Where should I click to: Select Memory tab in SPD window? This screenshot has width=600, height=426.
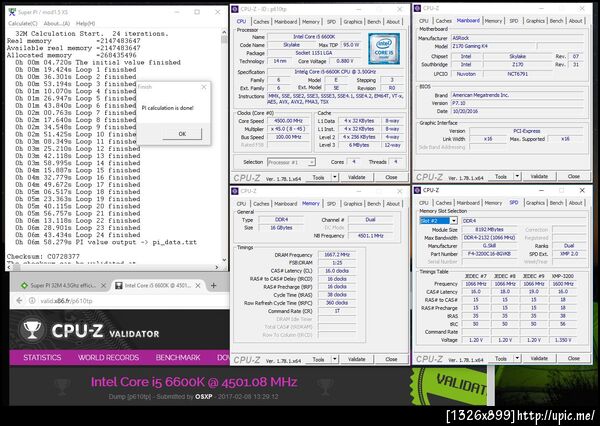(493, 203)
